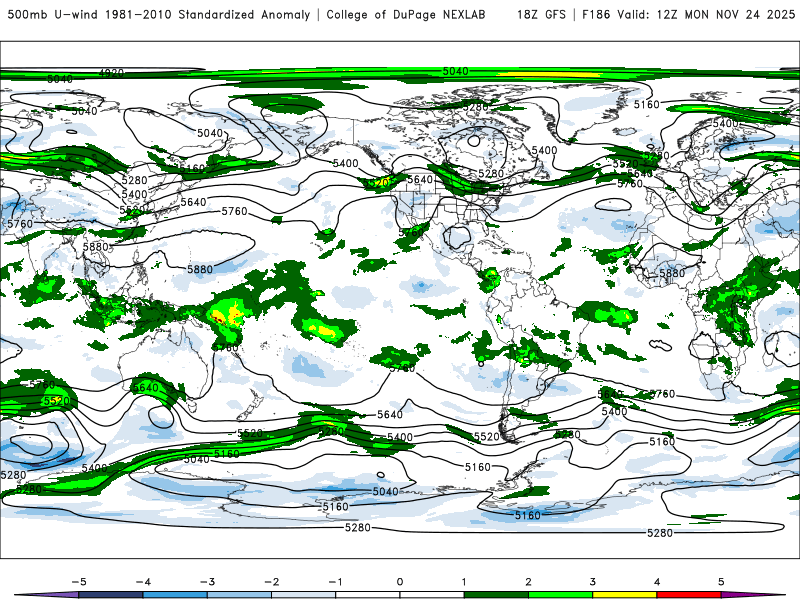Select the pale blue -2 to -1 colorbar segment
The width and height of the screenshot is (800, 600).
pyautogui.click(x=304, y=595)
